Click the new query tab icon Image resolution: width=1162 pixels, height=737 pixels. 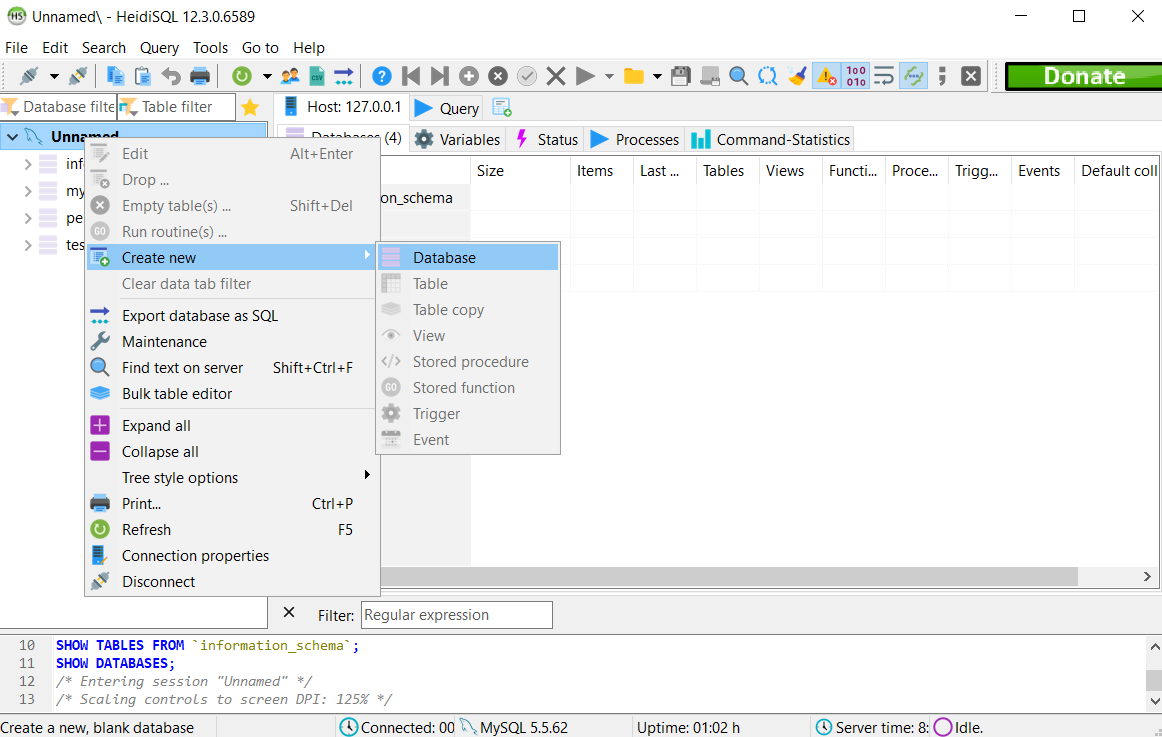point(502,107)
